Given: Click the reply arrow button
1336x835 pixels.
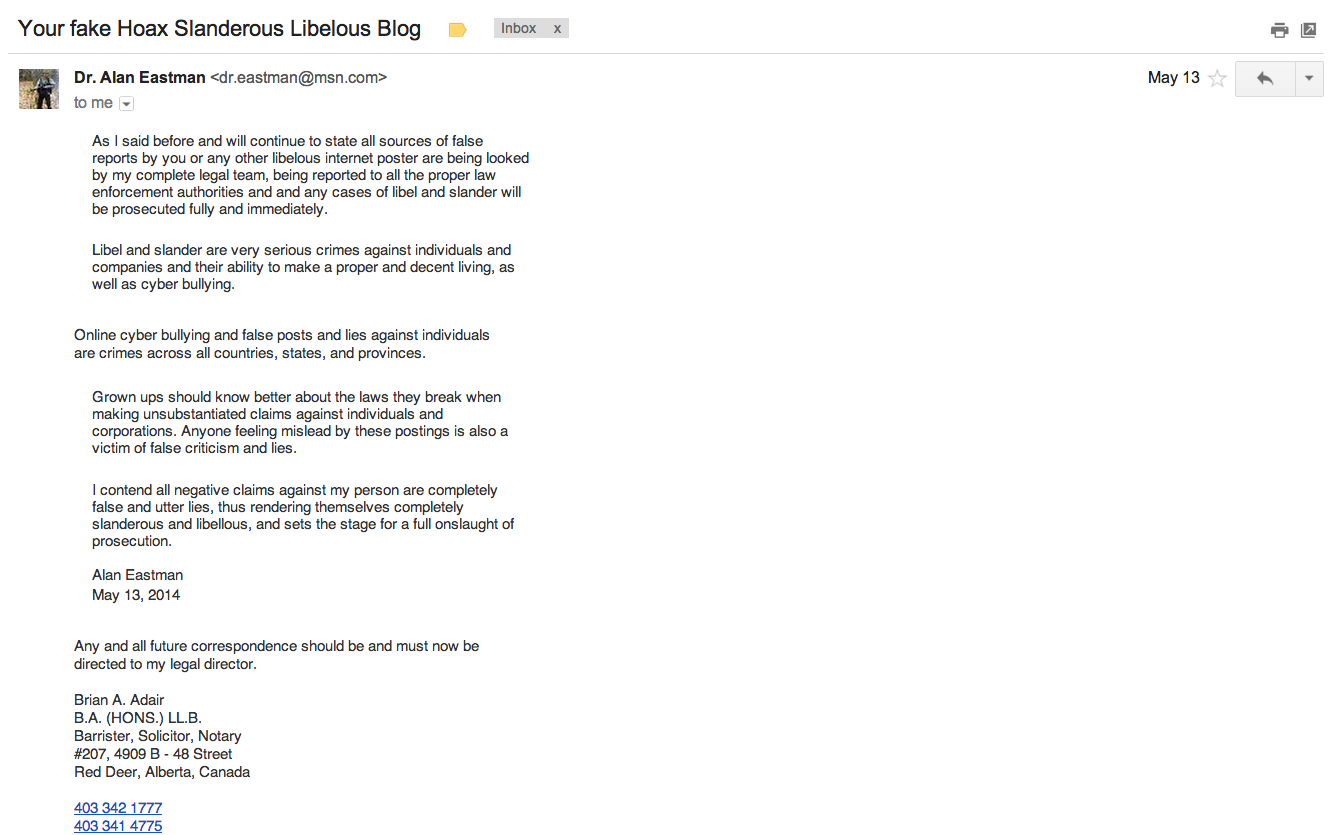Looking at the screenshot, I should (1265, 79).
